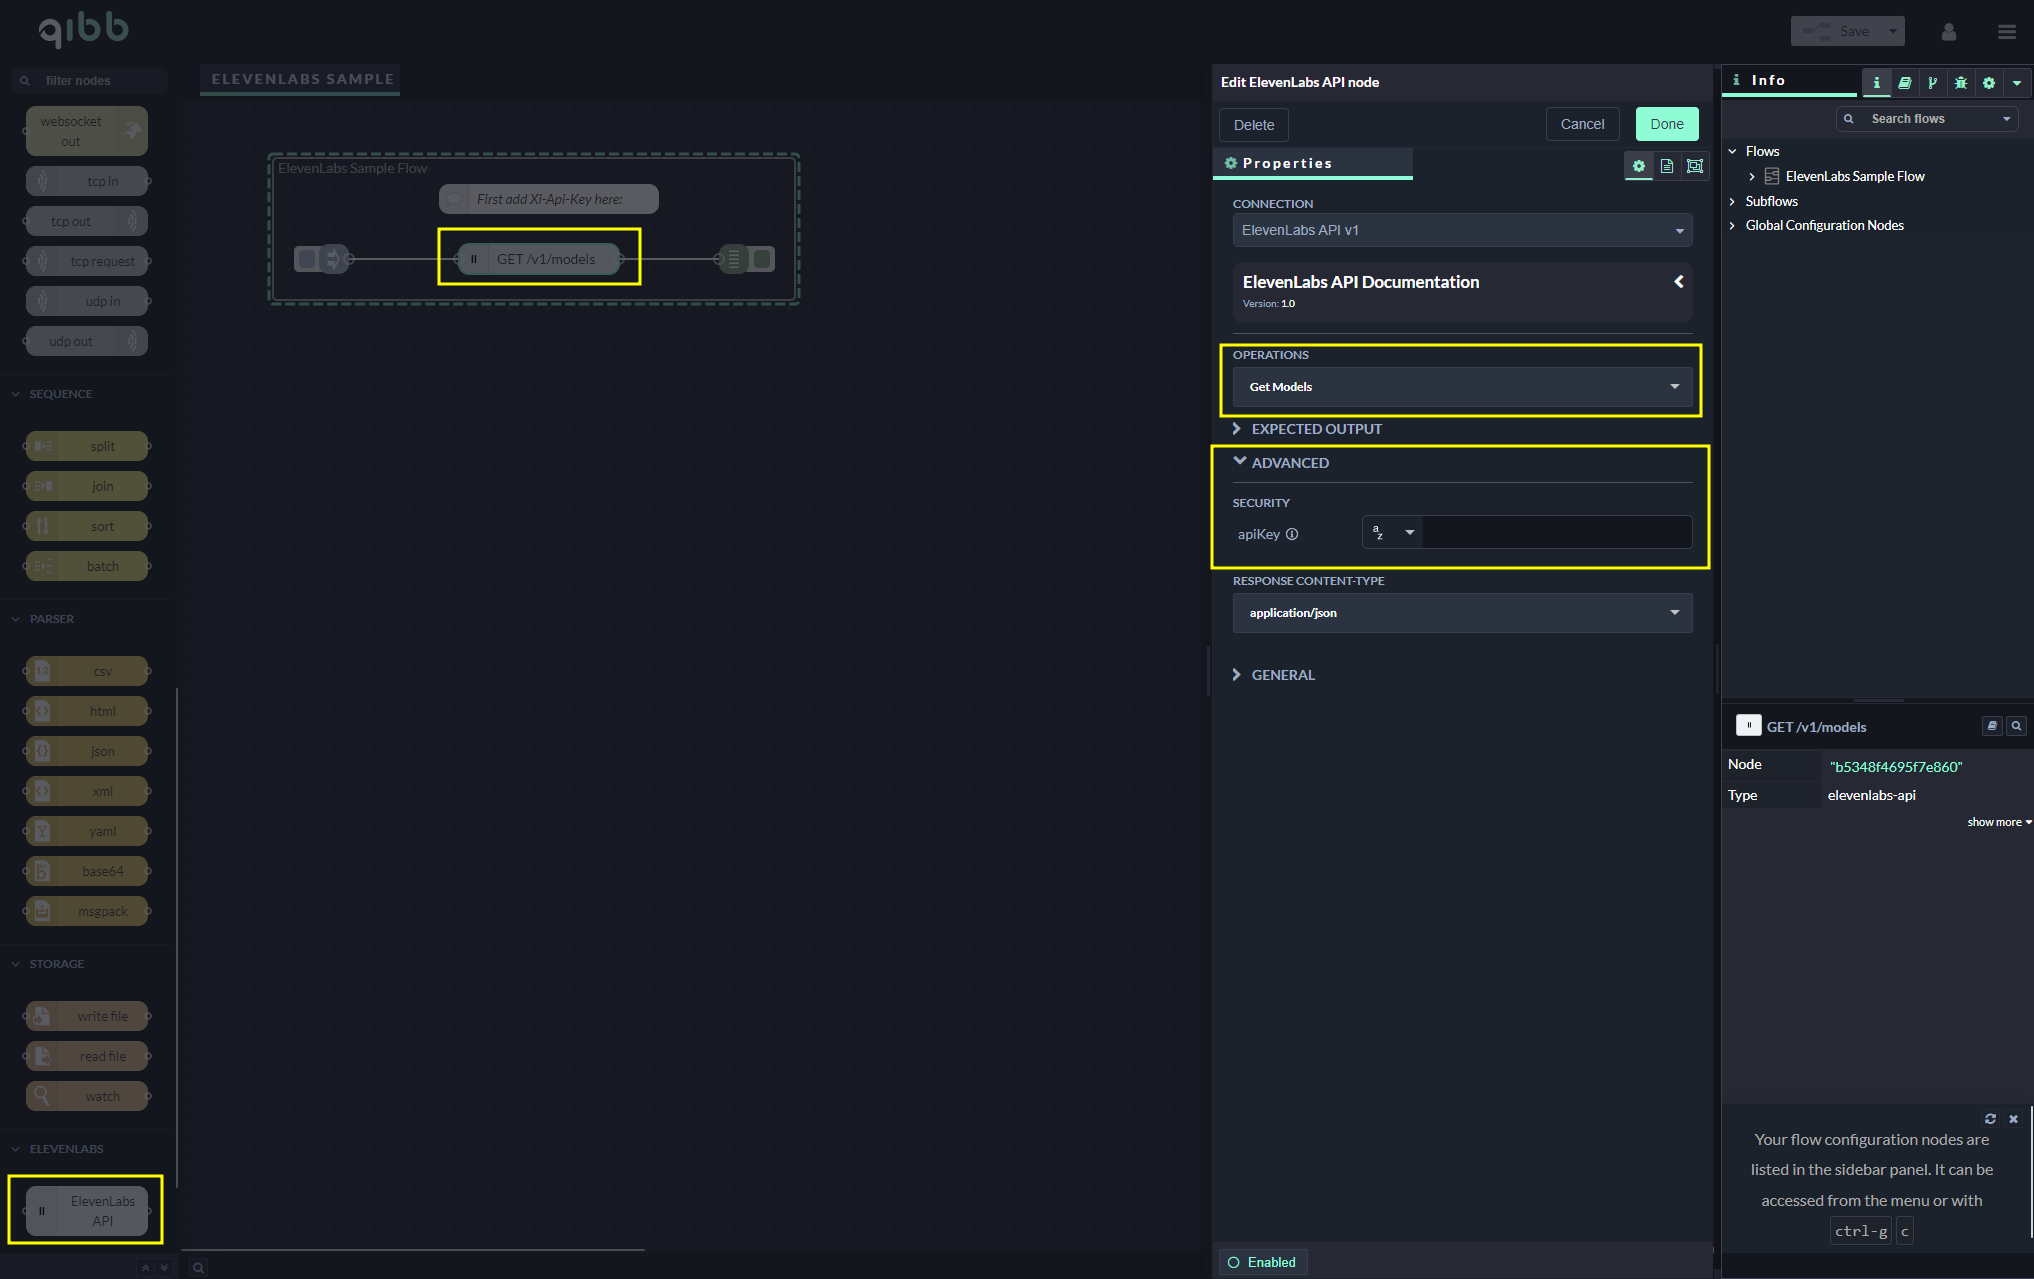Click the user account icon

(x=1948, y=32)
